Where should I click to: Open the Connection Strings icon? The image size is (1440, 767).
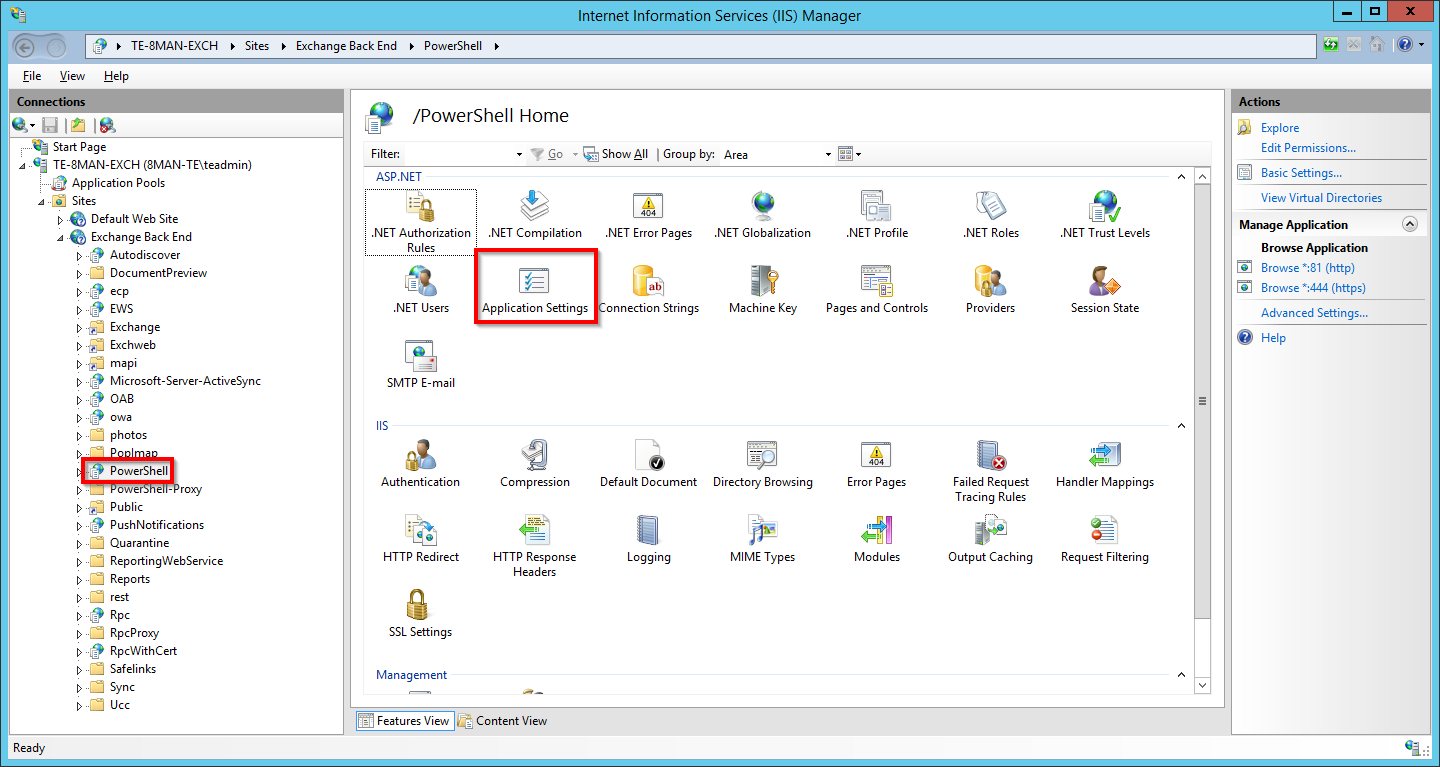pyautogui.click(x=648, y=284)
